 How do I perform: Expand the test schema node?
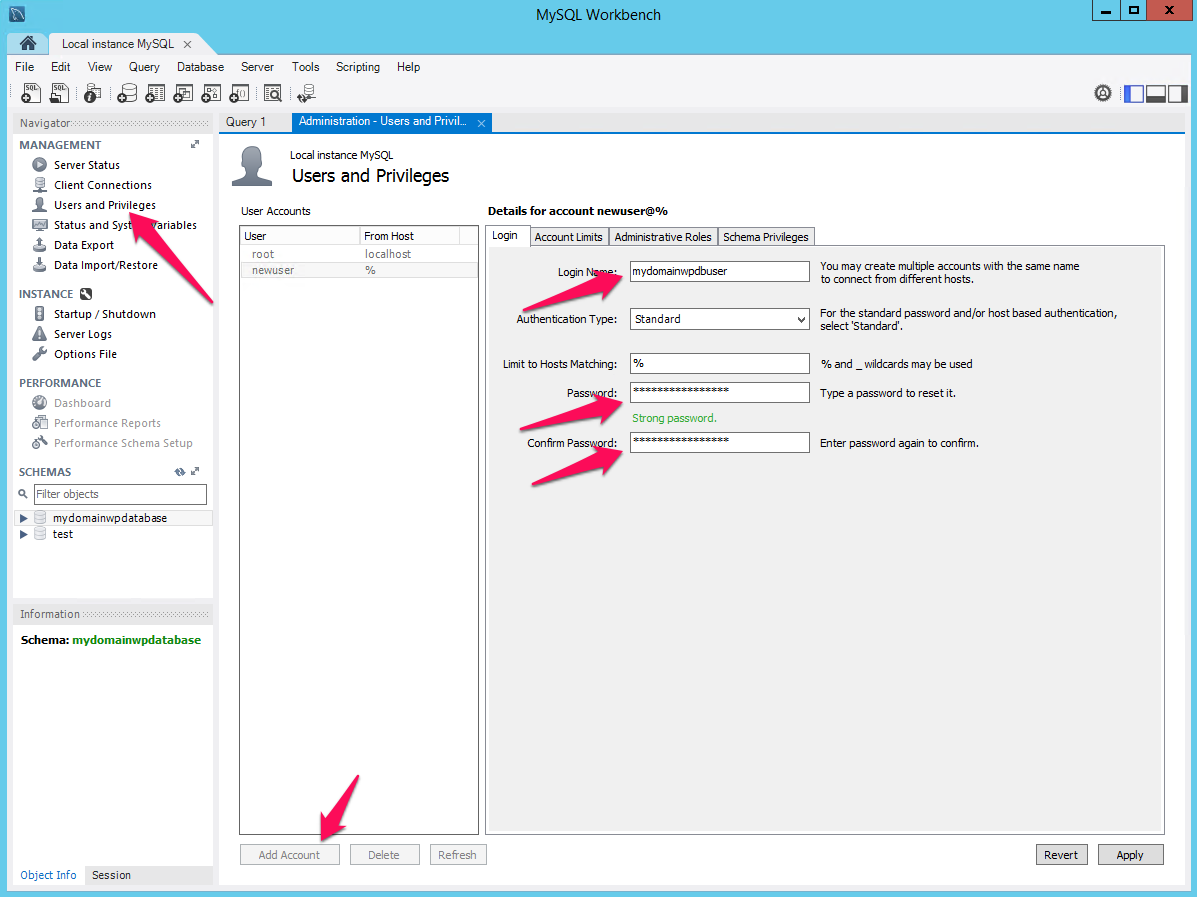(x=24, y=534)
